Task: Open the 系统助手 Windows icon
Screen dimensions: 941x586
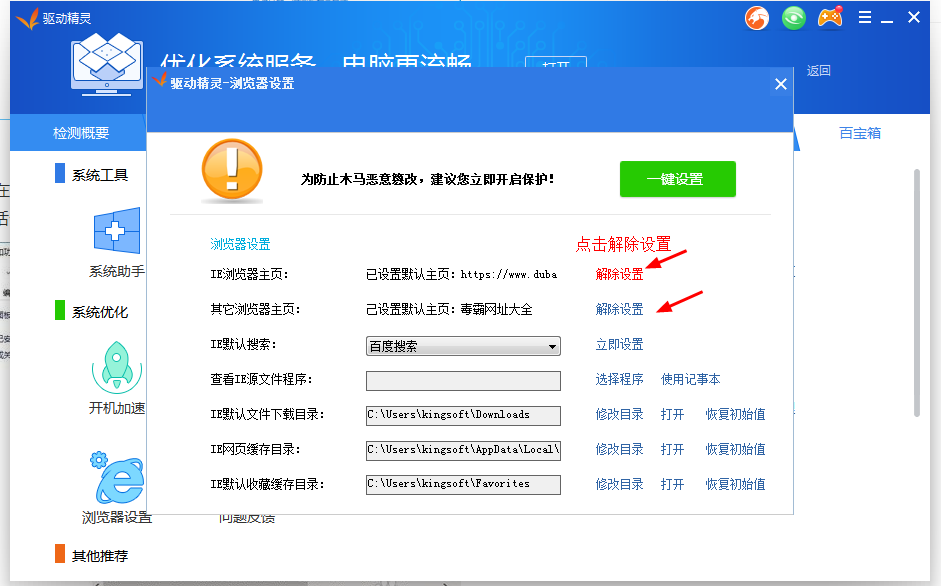Action: point(117,231)
